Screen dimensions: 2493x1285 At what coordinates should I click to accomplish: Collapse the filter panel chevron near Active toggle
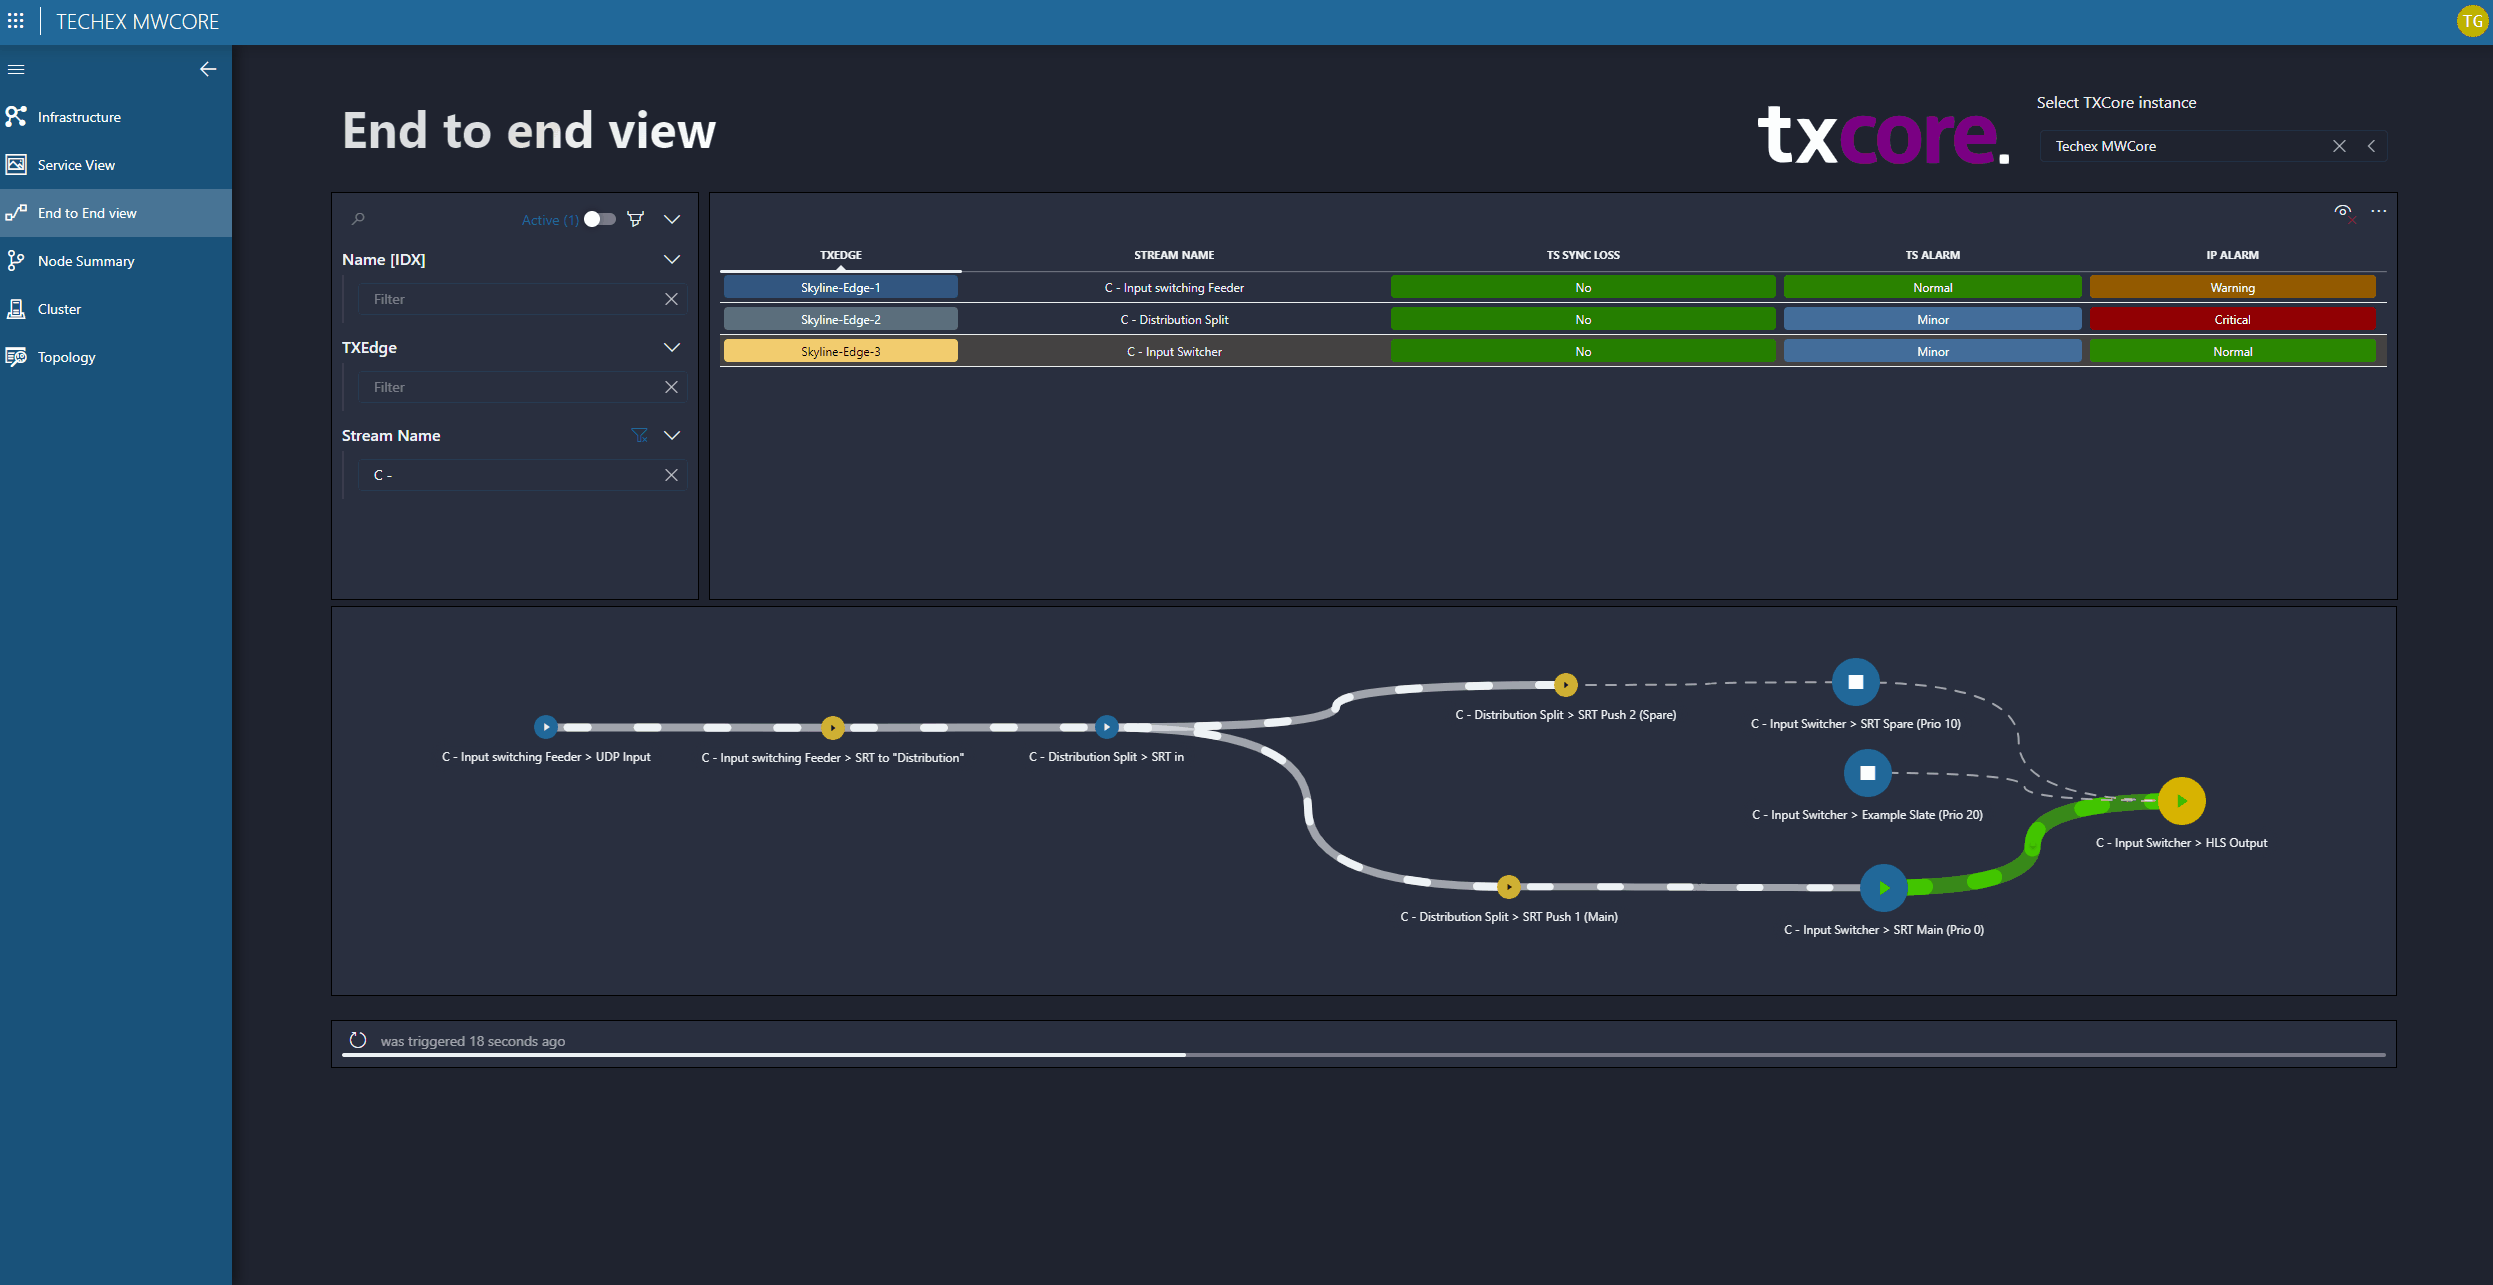point(672,219)
